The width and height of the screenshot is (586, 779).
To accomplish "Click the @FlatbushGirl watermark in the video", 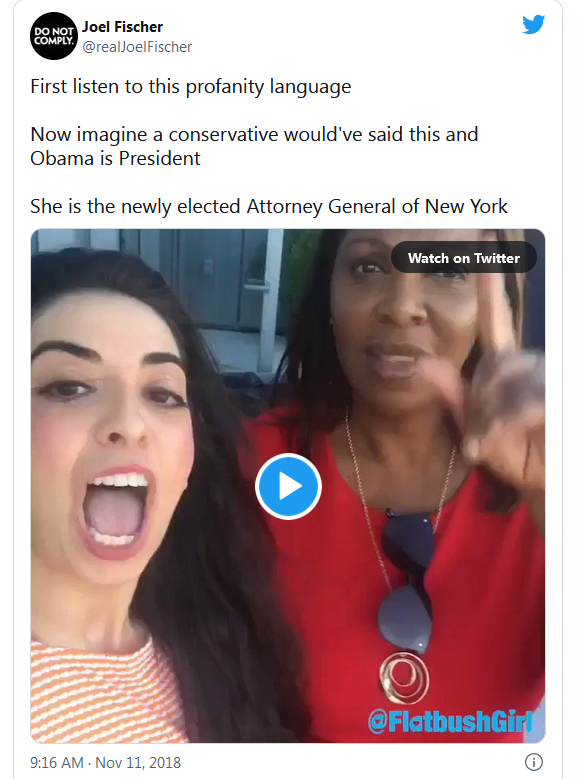I will click(x=450, y=721).
